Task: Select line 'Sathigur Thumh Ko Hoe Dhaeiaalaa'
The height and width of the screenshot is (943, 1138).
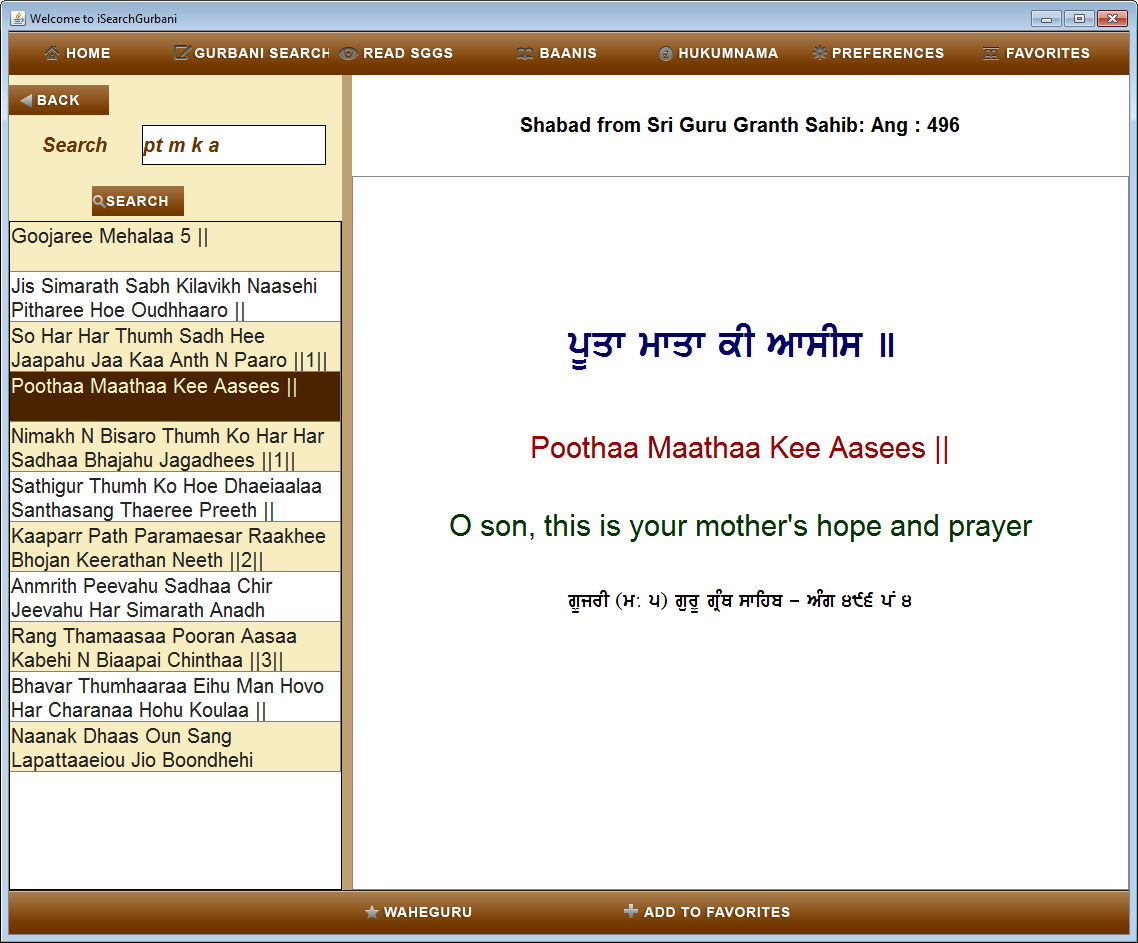Action: [175, 497]
